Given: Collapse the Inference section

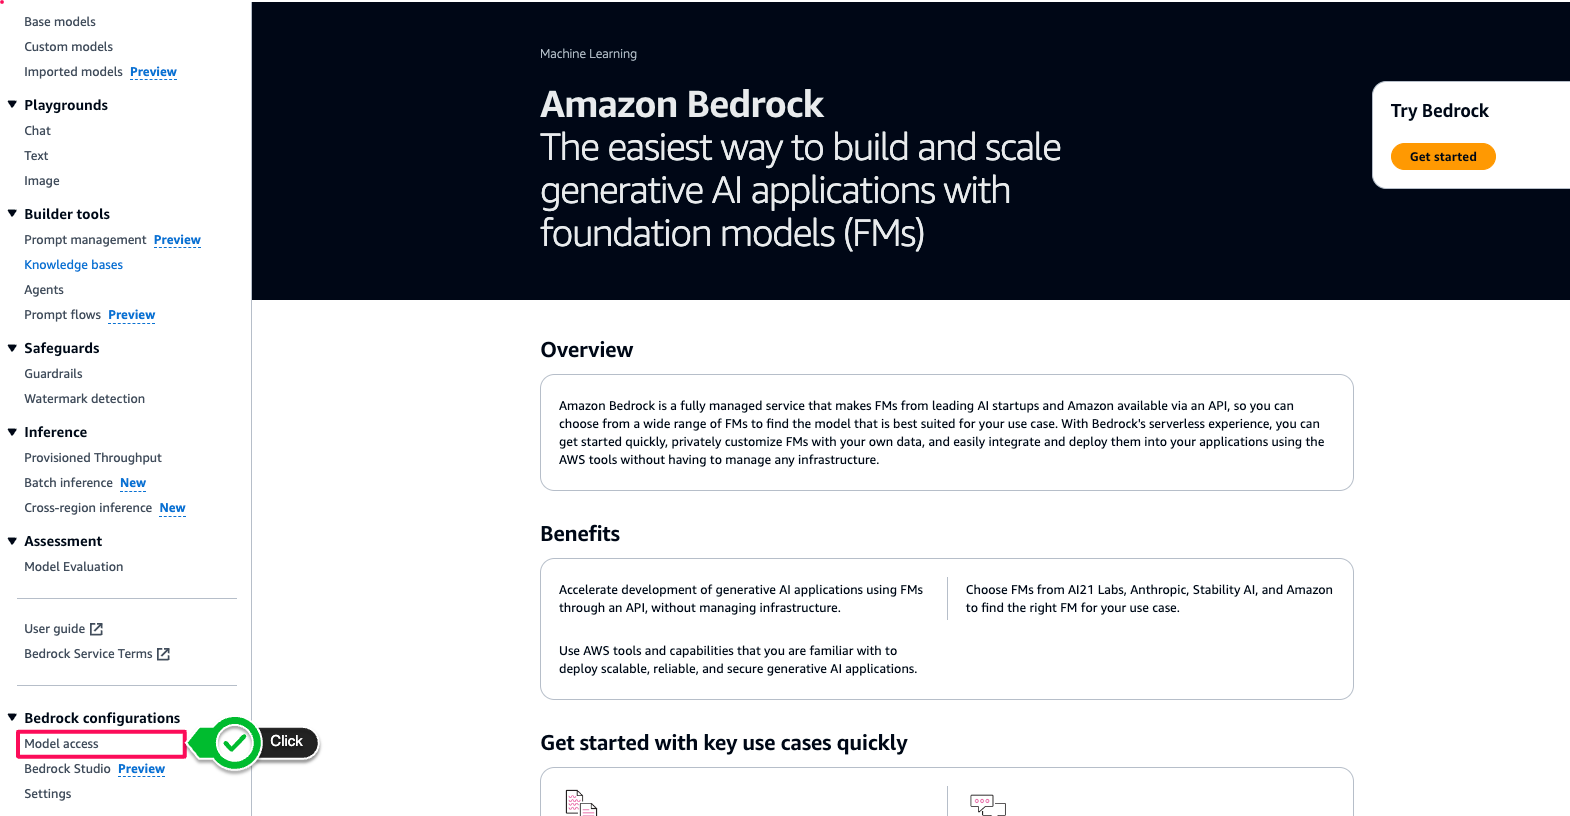Looking at the screenshot, I should (12, 432).
